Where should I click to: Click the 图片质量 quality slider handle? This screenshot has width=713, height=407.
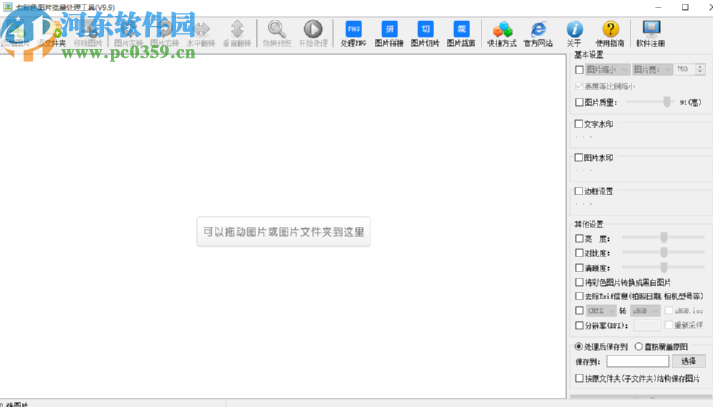(667, 102)
